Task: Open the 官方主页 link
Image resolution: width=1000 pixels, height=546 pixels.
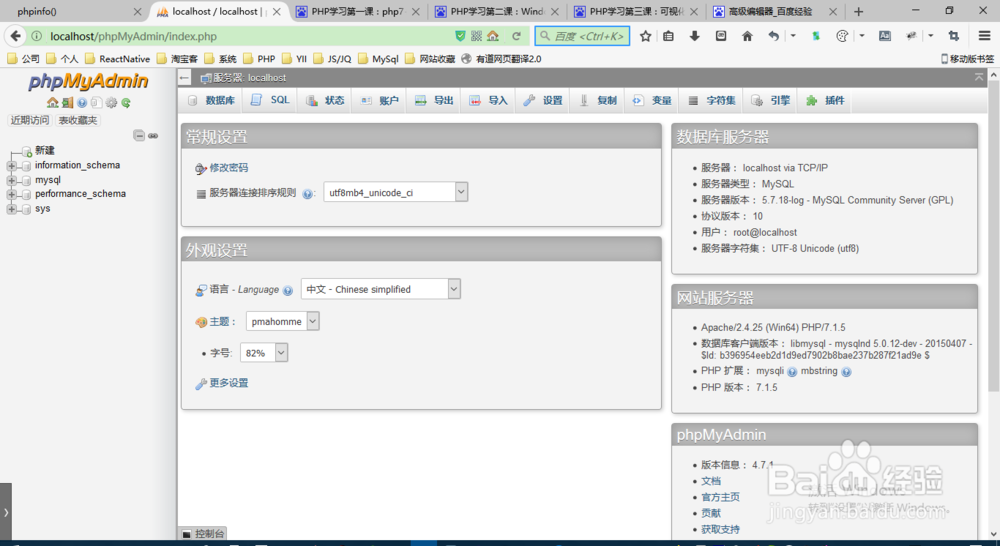Action: point(721,497)
